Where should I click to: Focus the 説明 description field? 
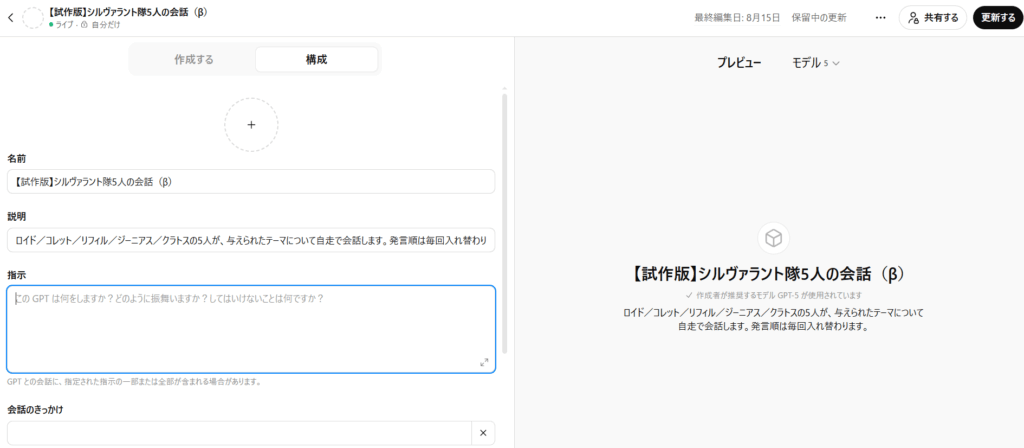pyautogui.click(x=250, y=240)
